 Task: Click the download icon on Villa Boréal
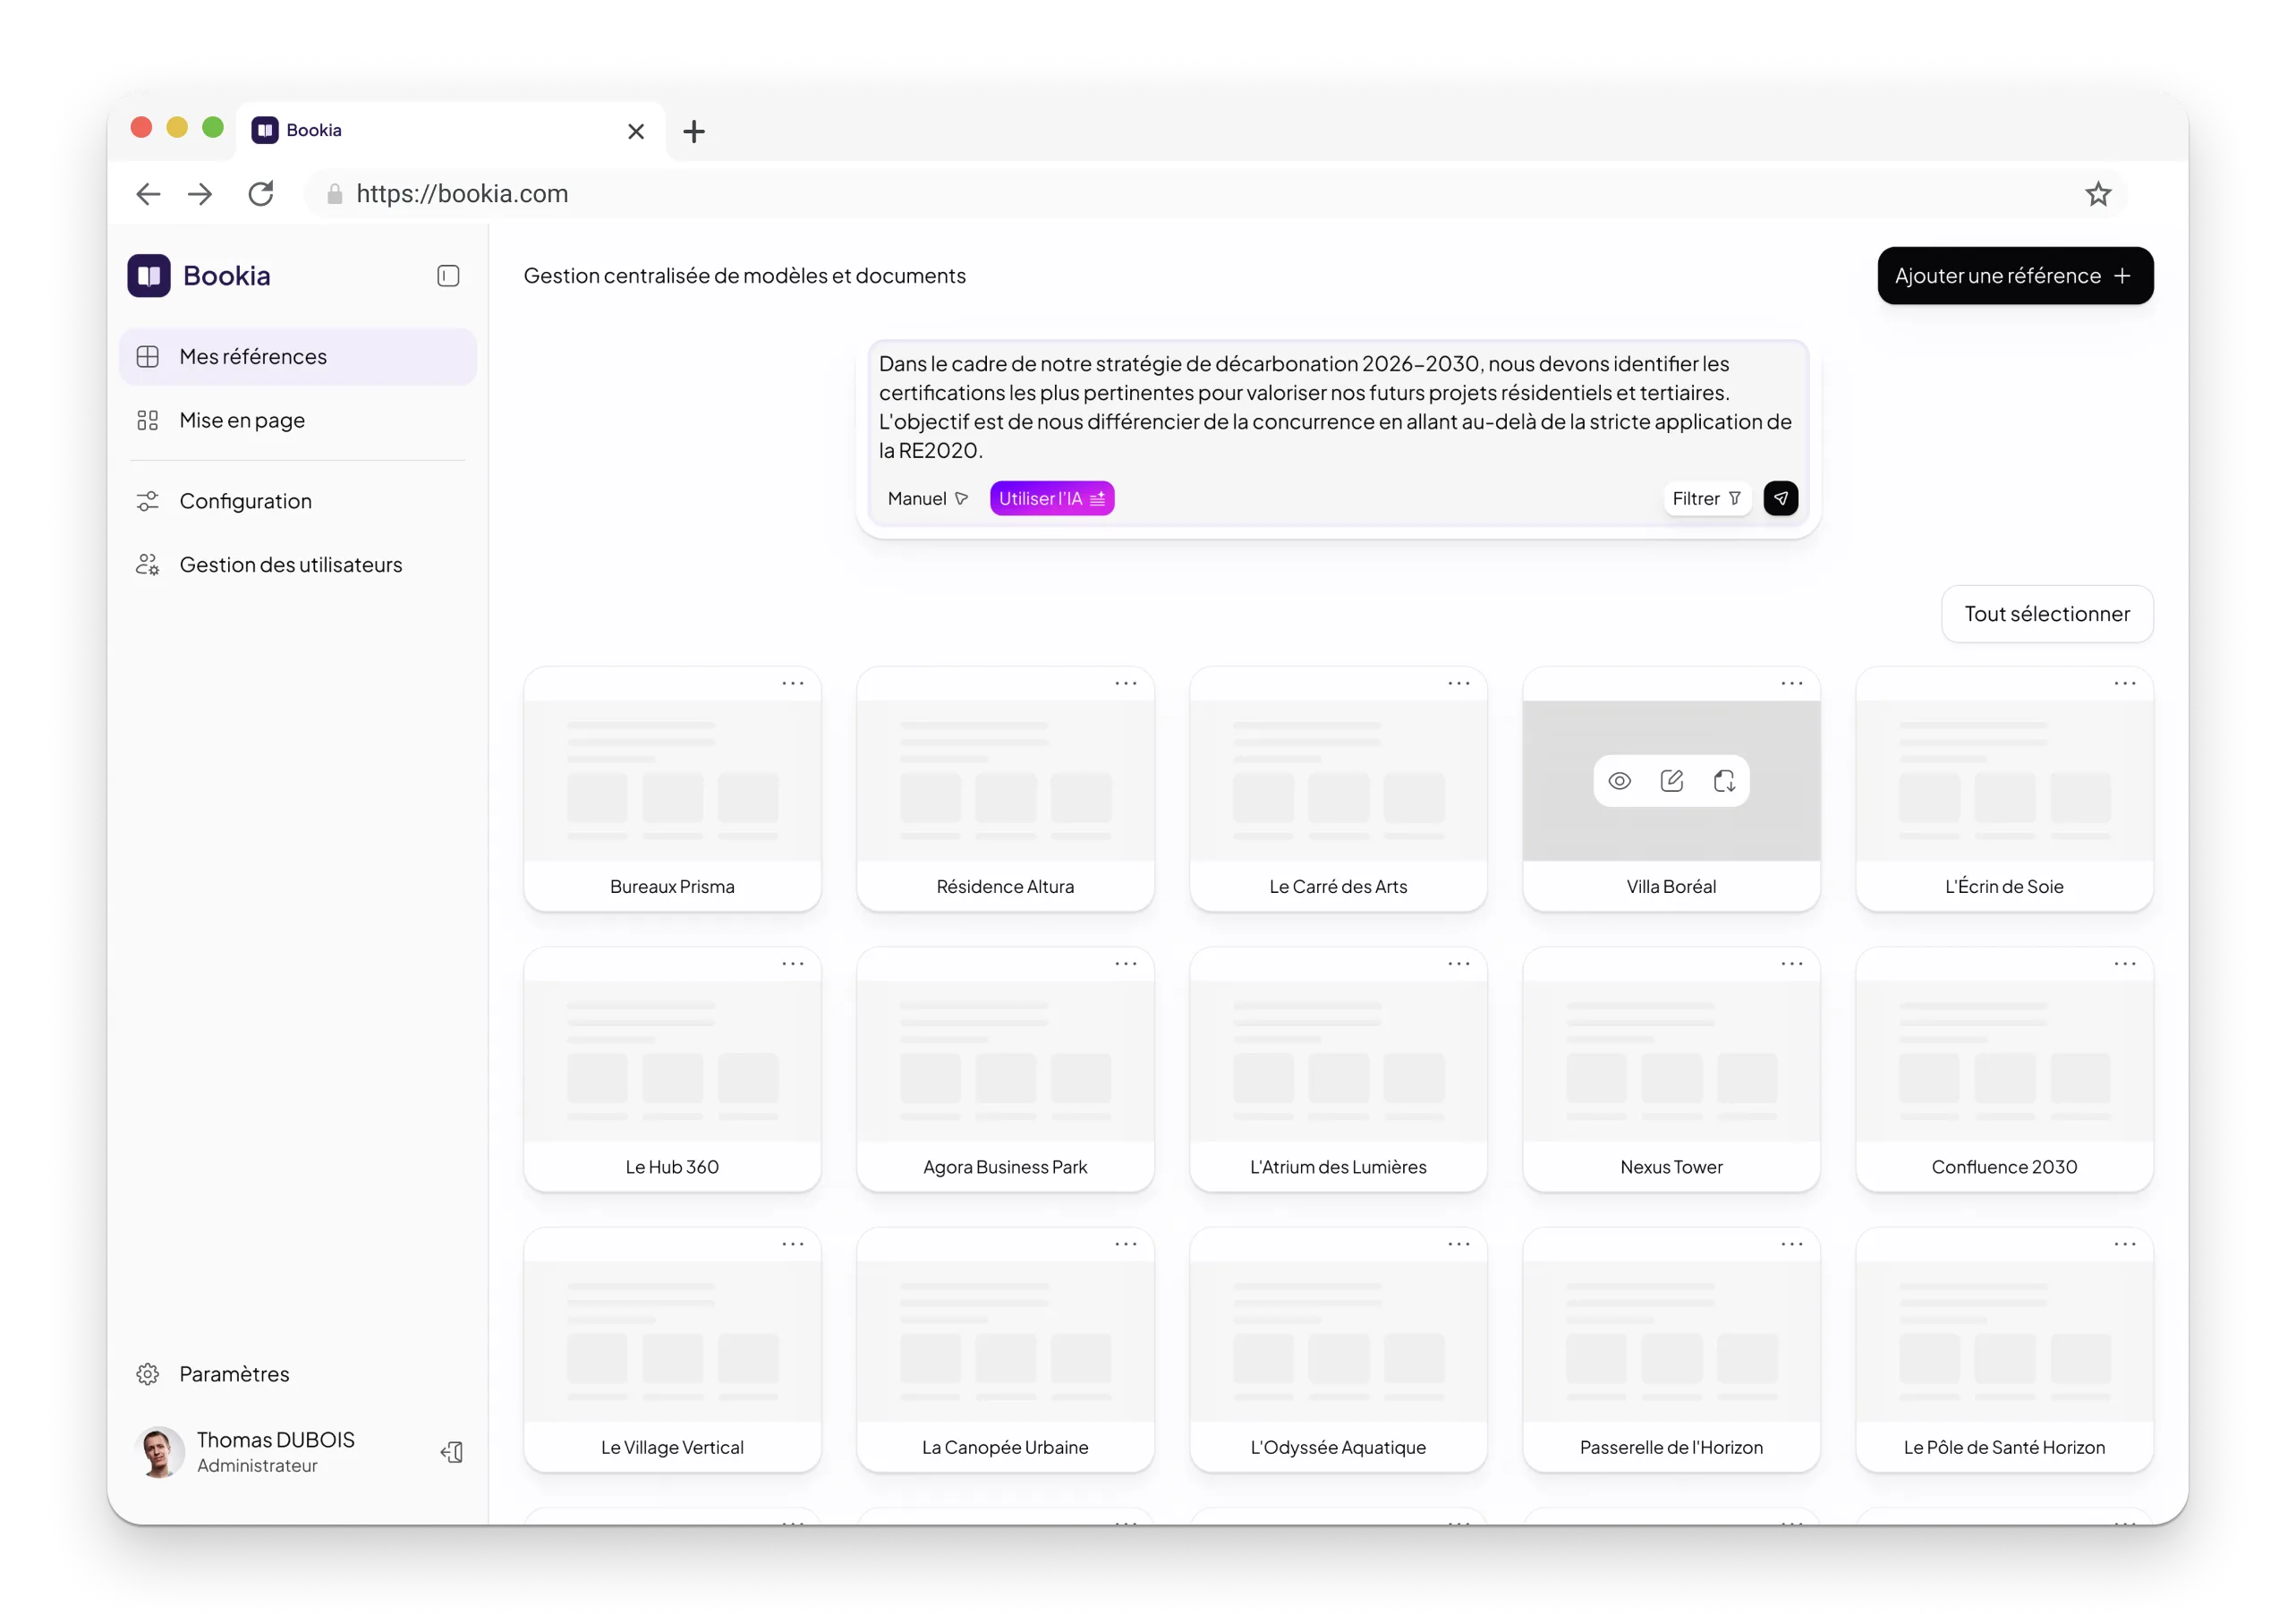1724,781
